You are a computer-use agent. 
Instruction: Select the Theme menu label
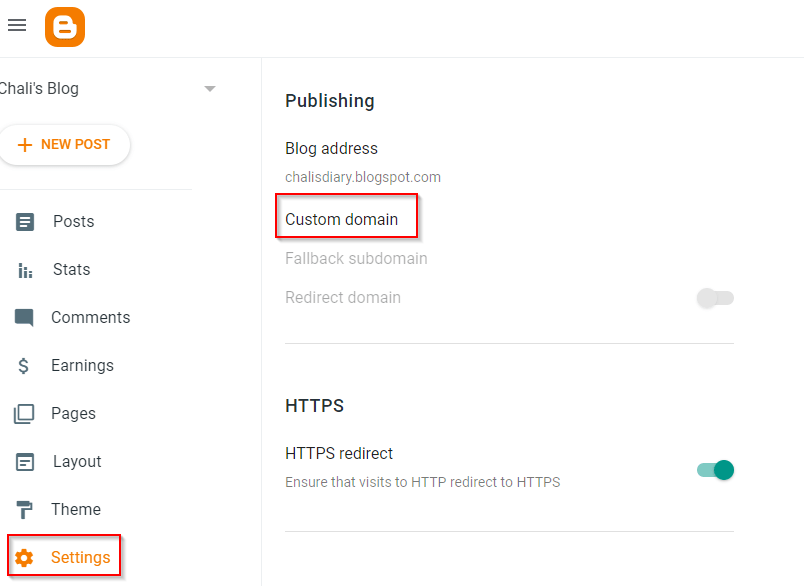point(76,510)
